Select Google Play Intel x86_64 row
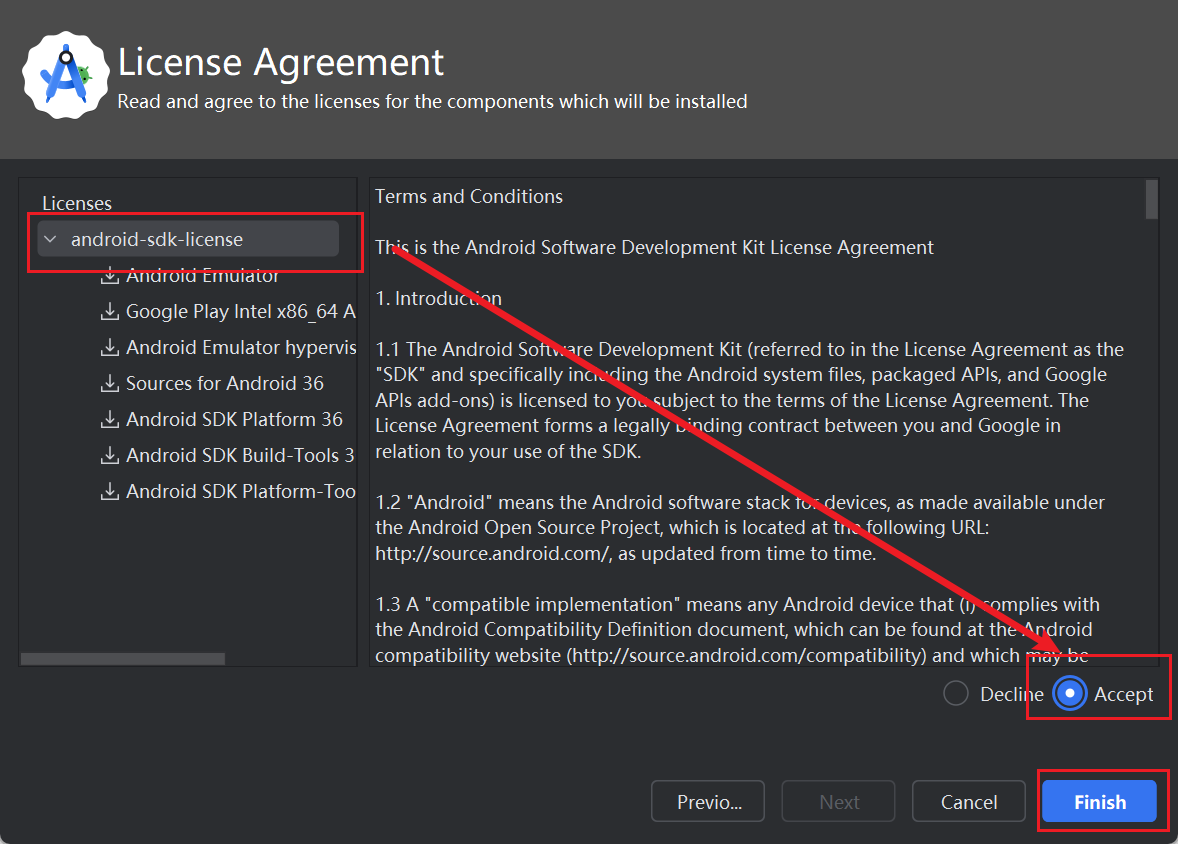The height and width of the screenshot is (844, 1178). click(228, 311)
